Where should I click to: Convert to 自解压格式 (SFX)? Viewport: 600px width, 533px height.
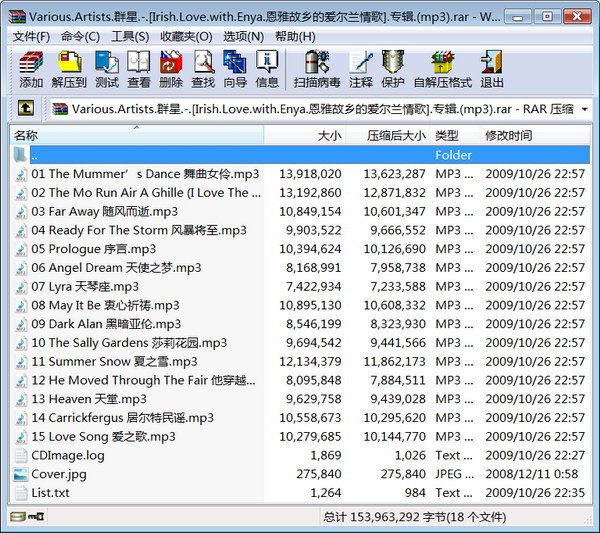[443, 69]
